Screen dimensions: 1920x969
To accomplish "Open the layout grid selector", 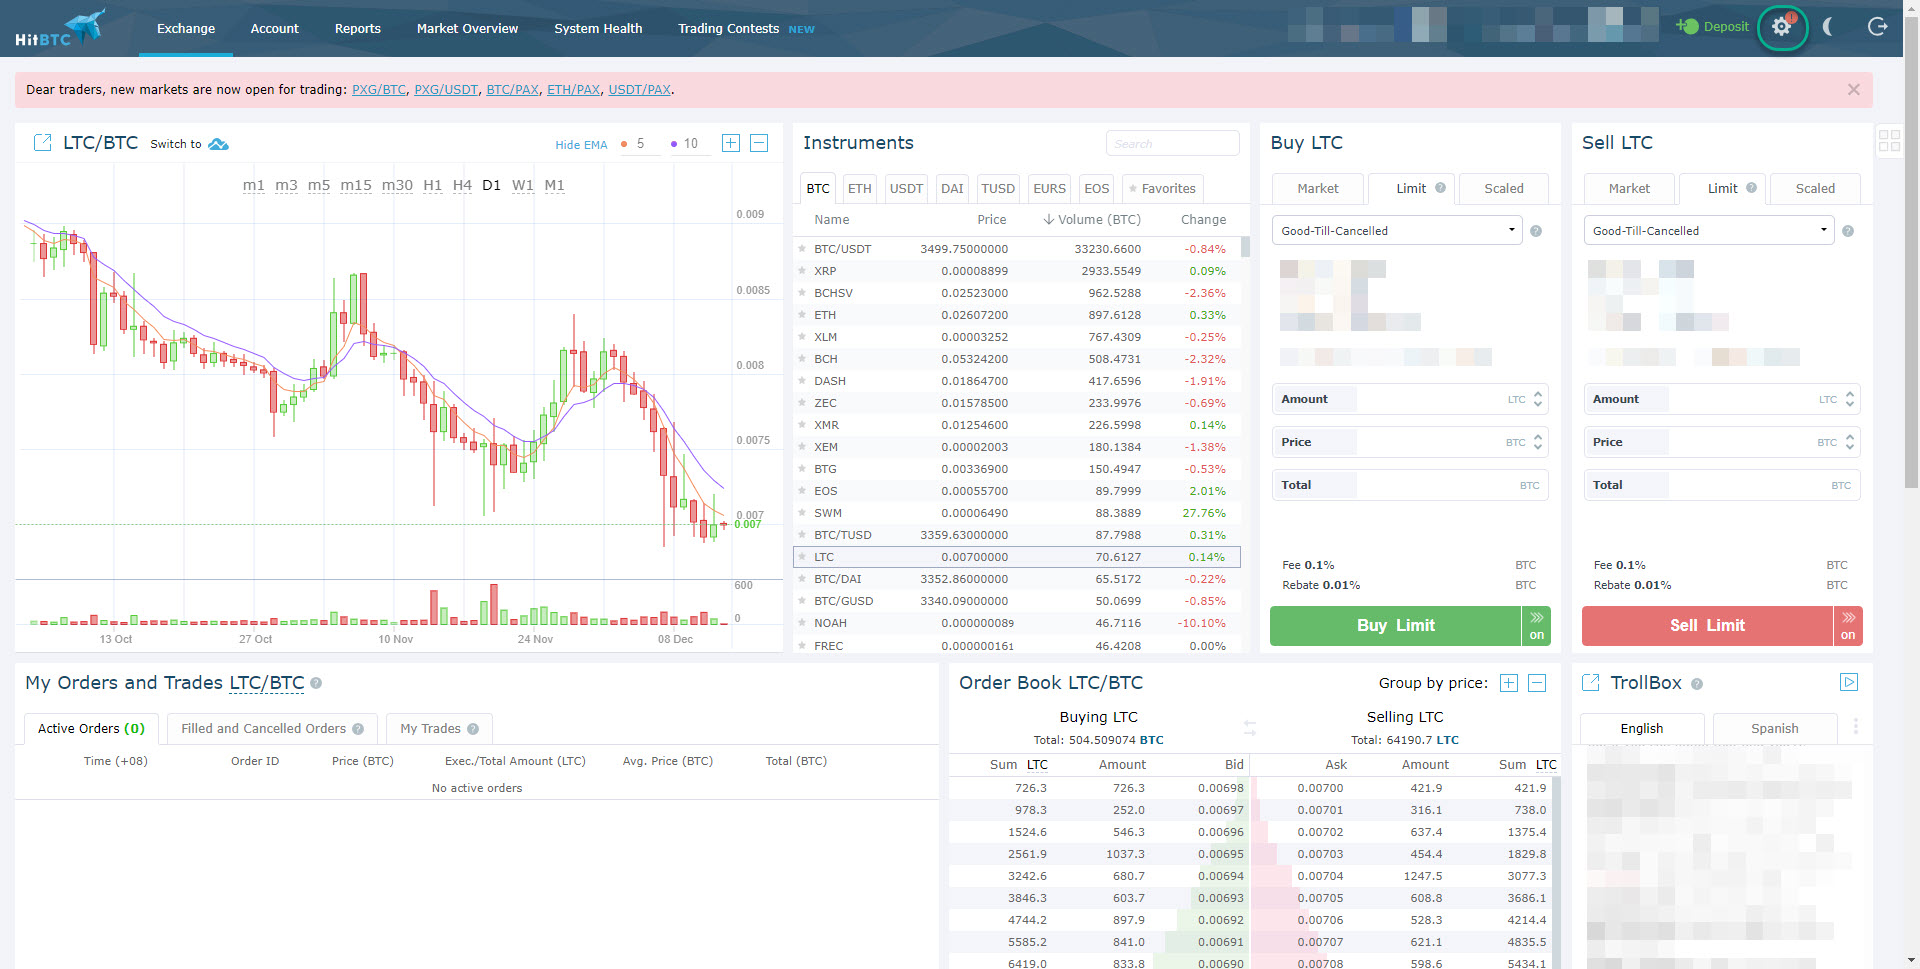I will (1888, 141).
